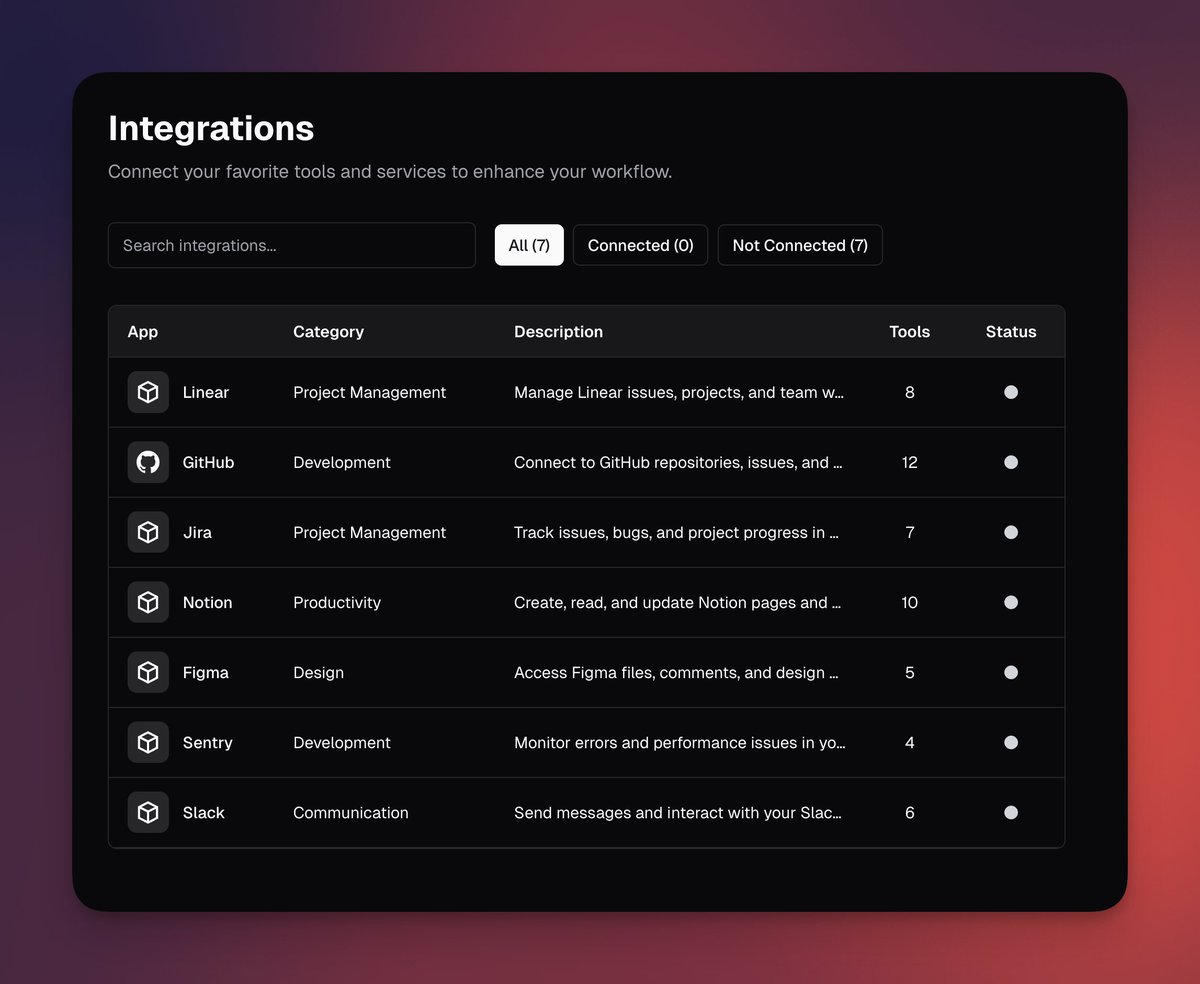Click the Description column header

coord(558,331)
